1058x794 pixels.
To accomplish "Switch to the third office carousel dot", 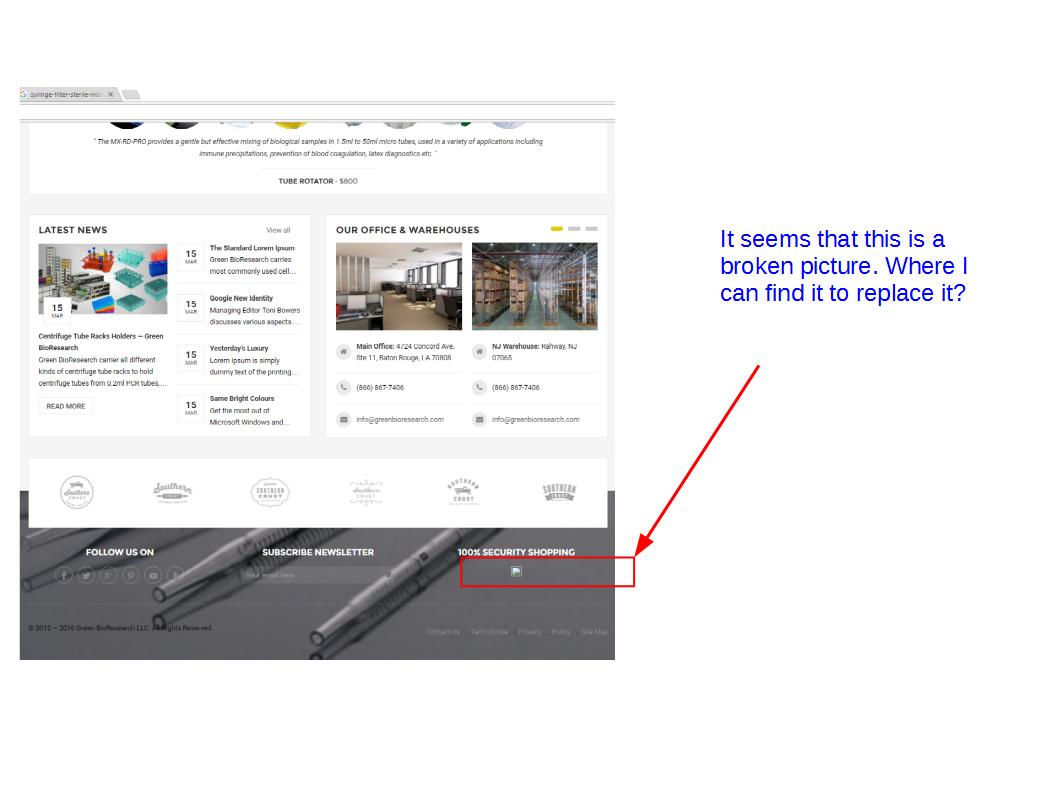I will pyautogui.click(x=591, y=229).
